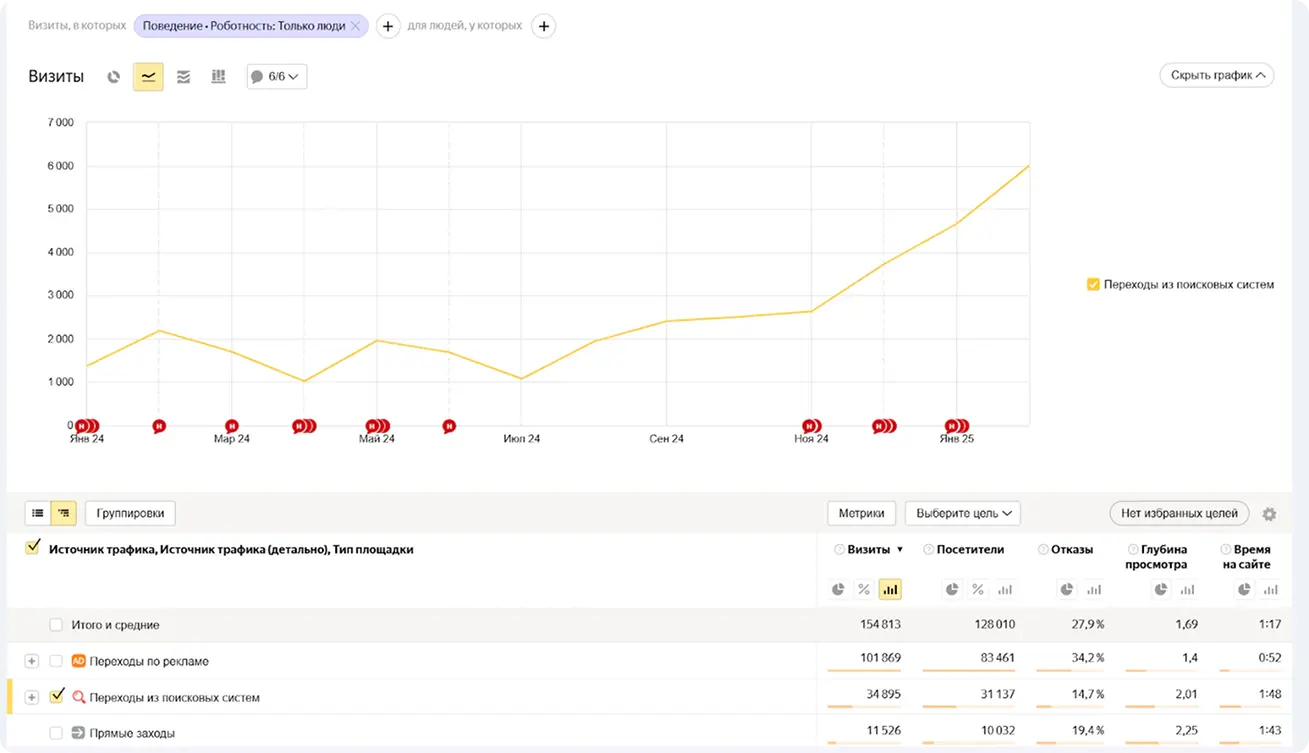Remove the Роботность: Только люди filter
Viewport: 1309px width, 753px height.
click(355, 26)
